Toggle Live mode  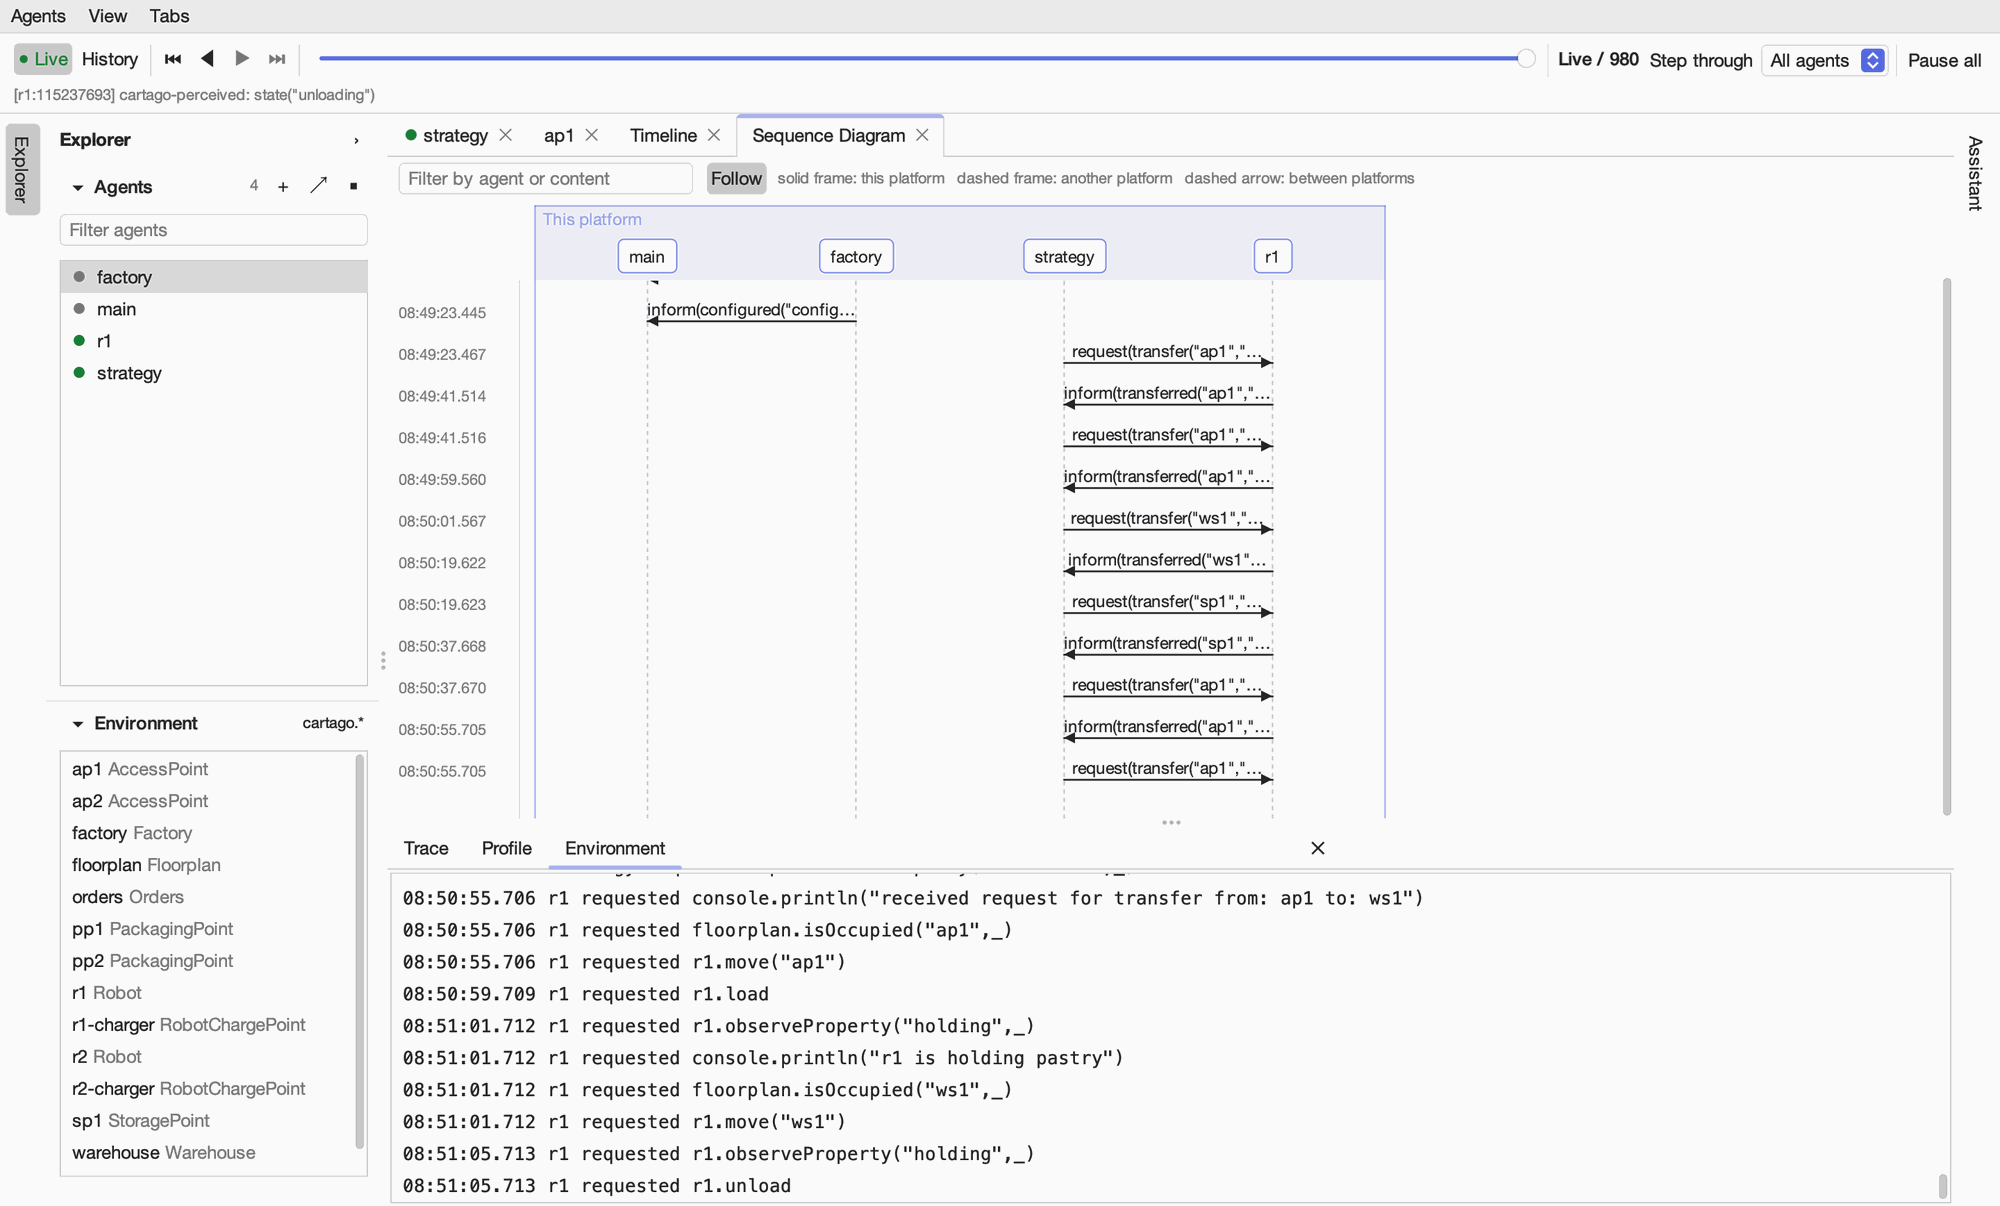click(x=43, y=59)
